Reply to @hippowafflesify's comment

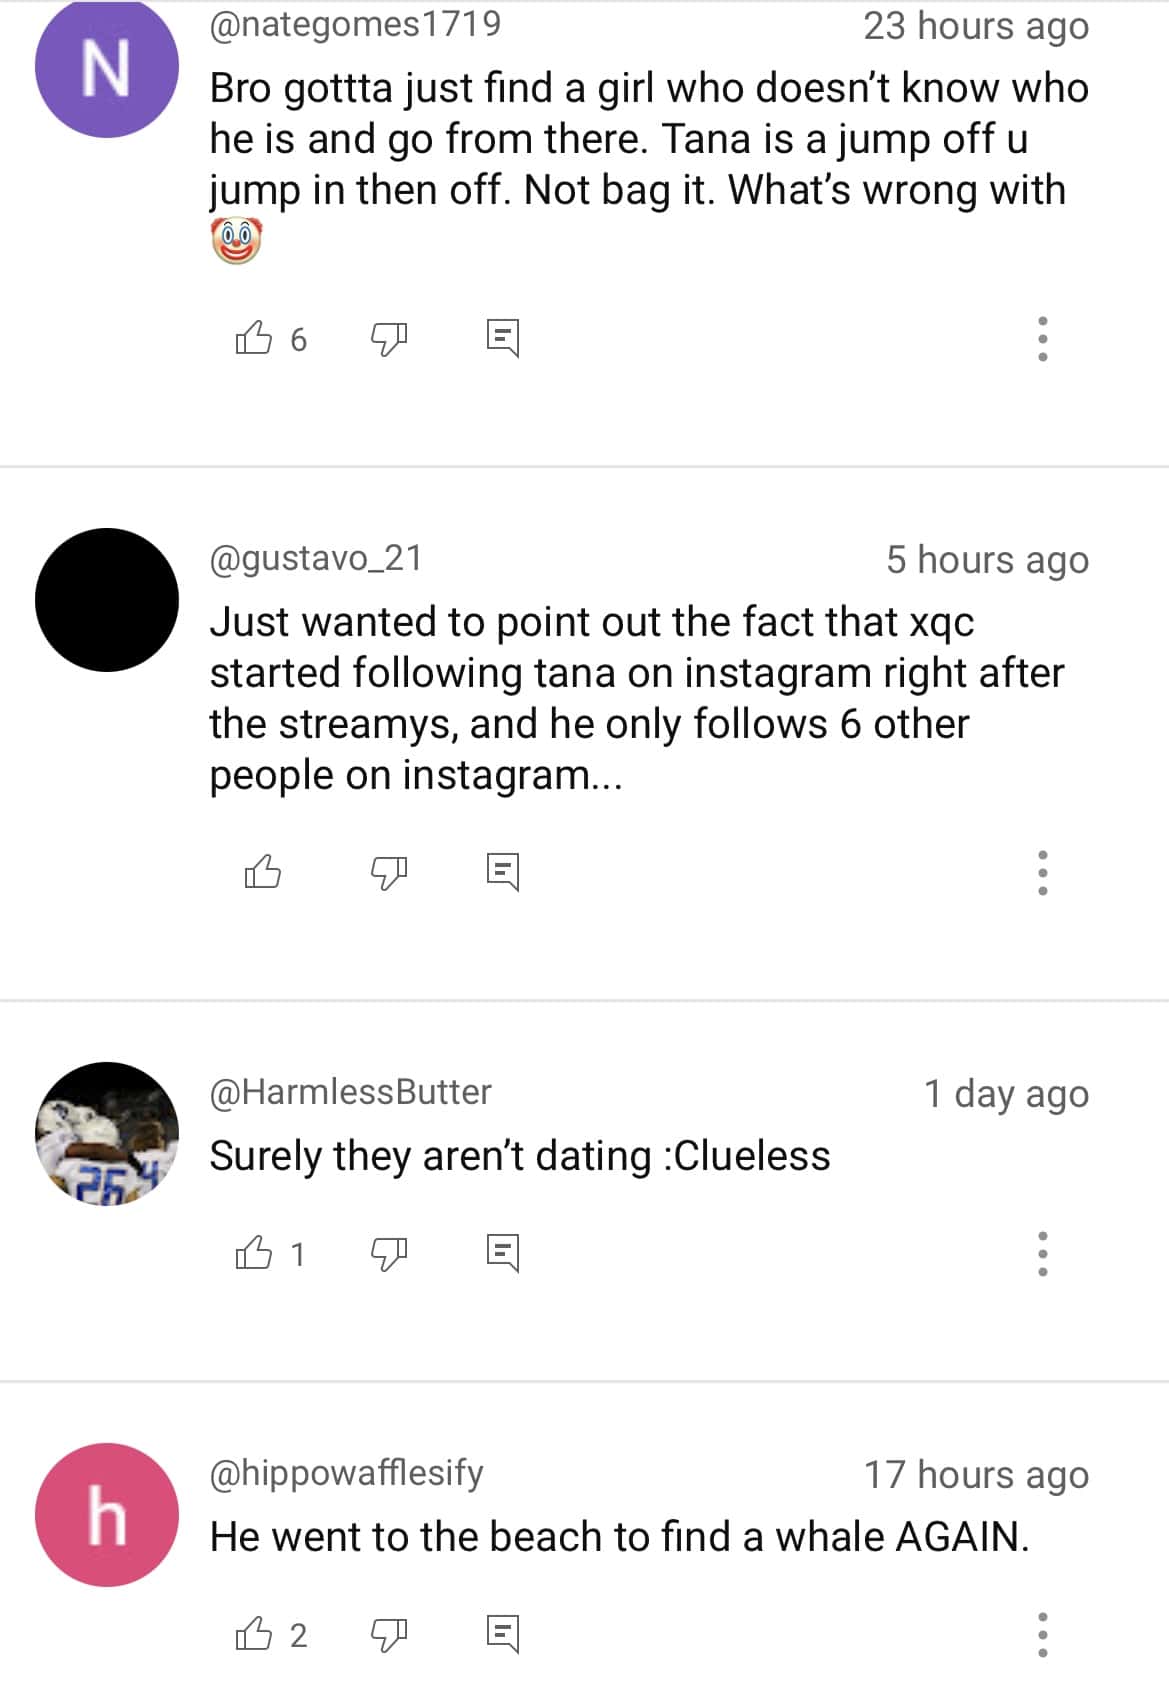coord(502,1634)
